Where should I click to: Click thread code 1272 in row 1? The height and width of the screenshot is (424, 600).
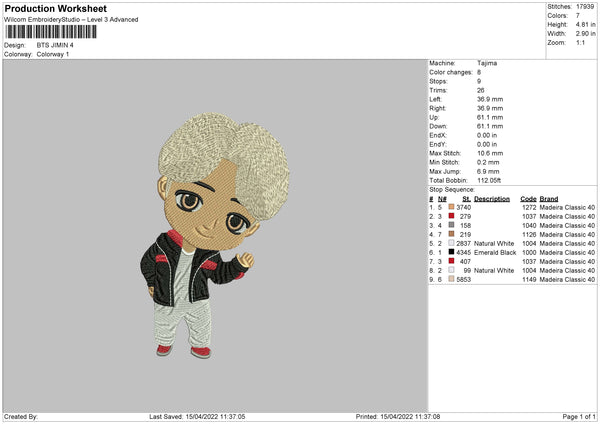pyautogui.click(x=529, y=207)
